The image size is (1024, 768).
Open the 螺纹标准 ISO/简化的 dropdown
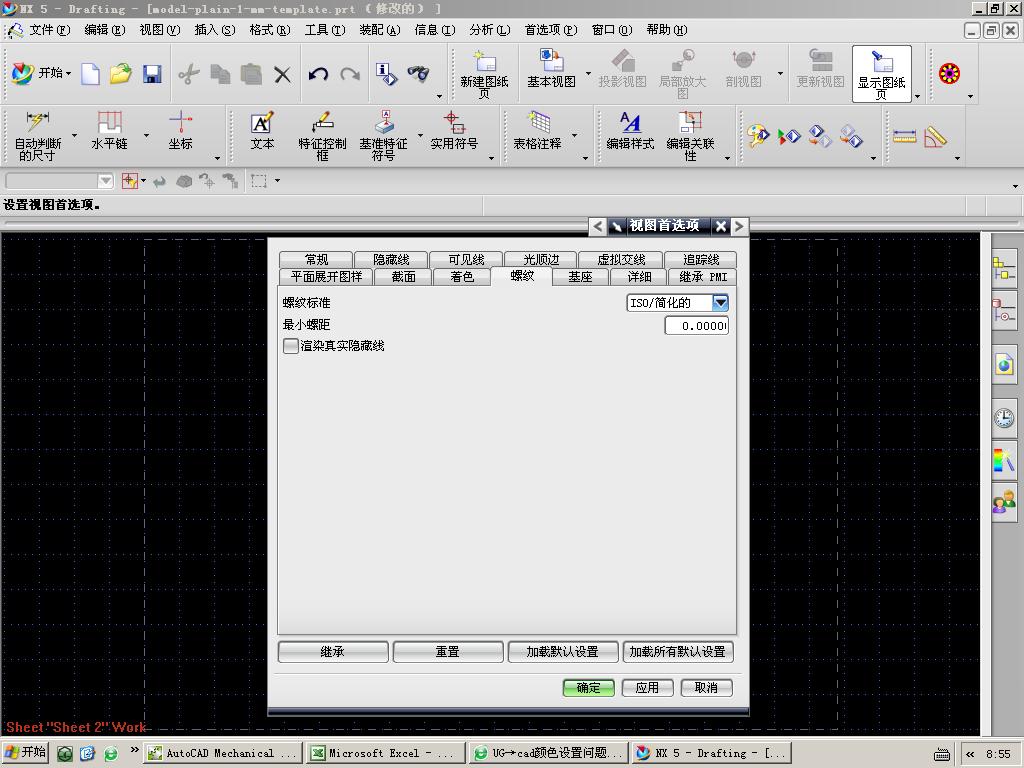(x=722, y=302)
